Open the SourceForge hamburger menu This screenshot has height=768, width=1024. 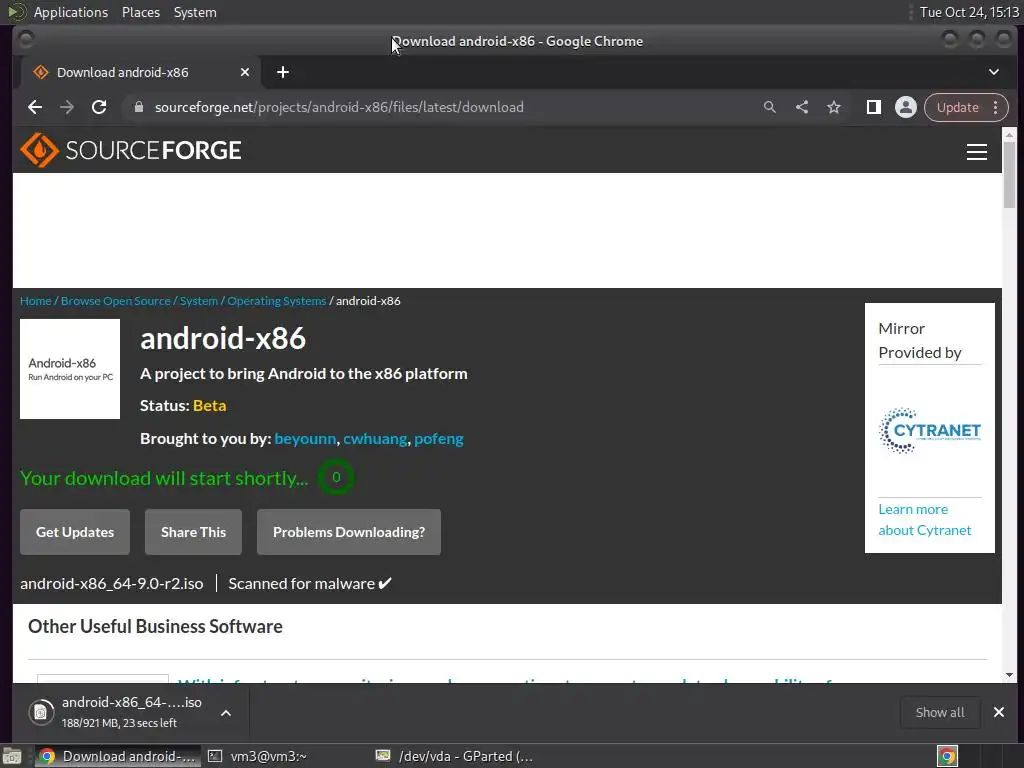977,152
